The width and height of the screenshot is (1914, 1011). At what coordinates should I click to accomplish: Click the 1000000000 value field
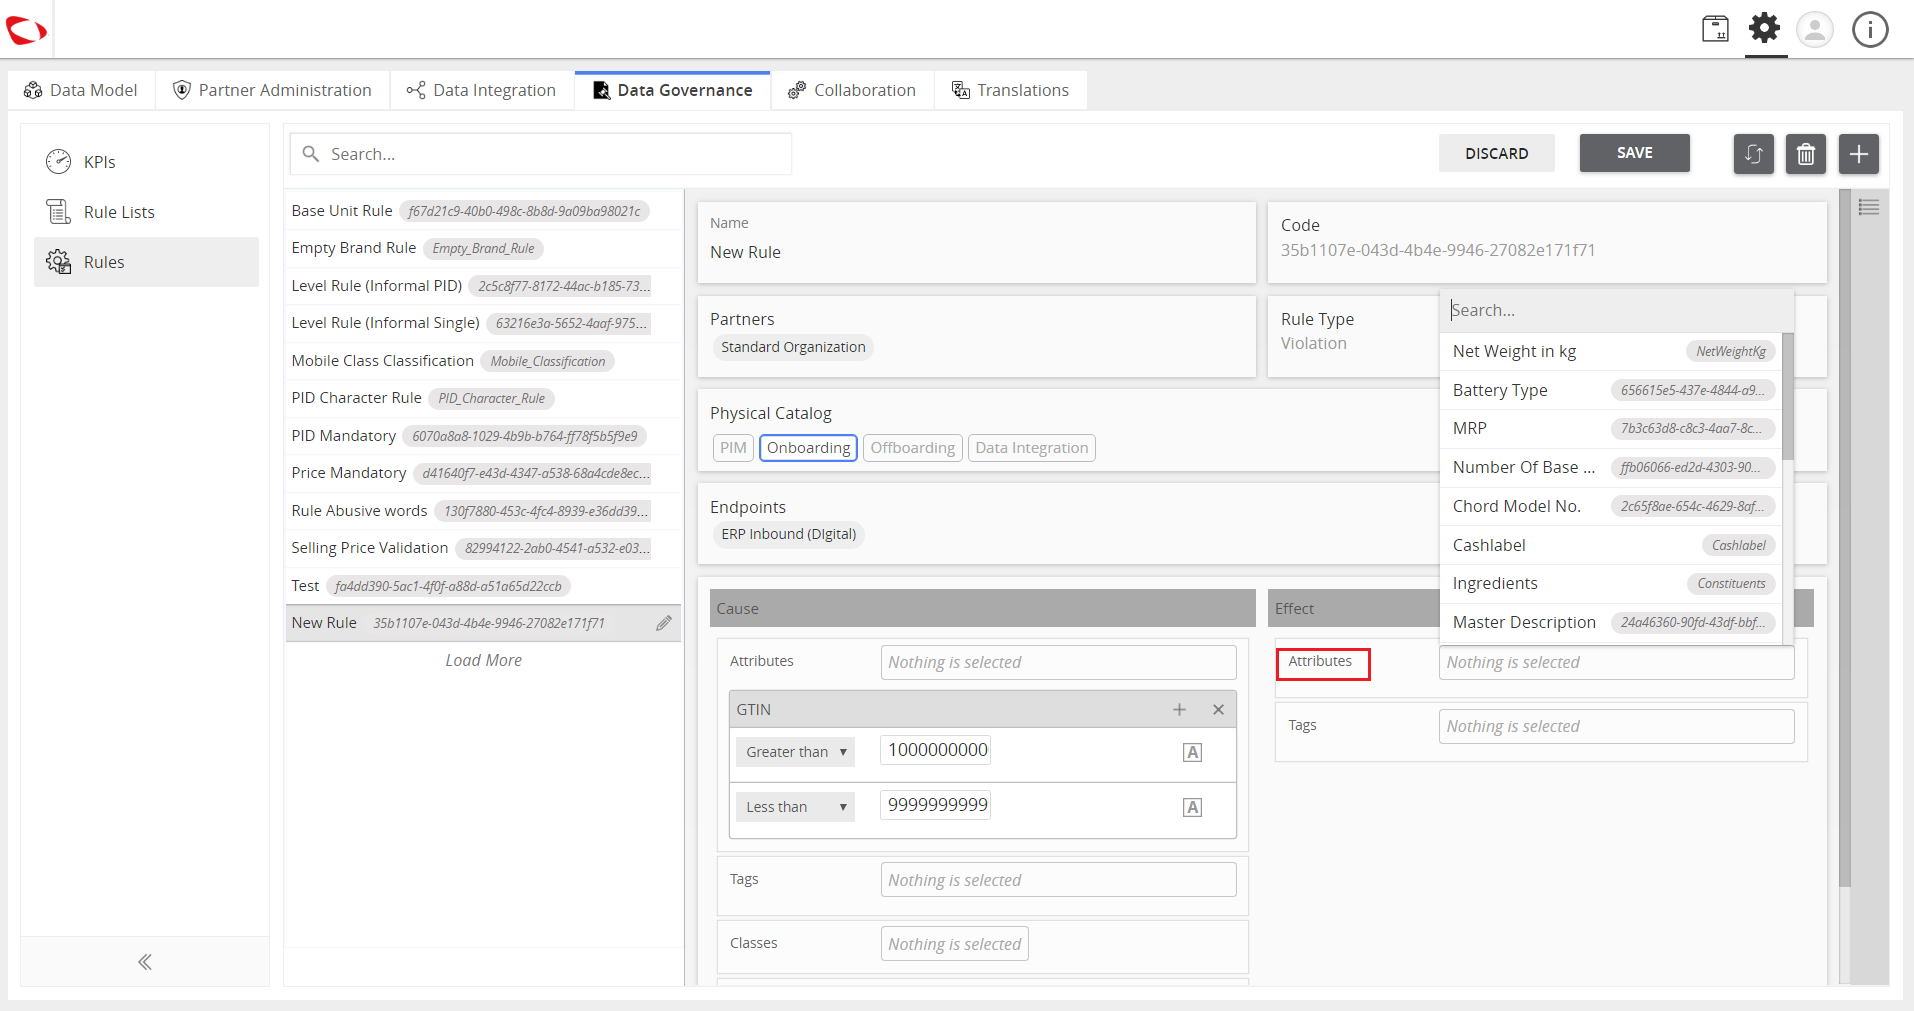[x=936, y=750]
